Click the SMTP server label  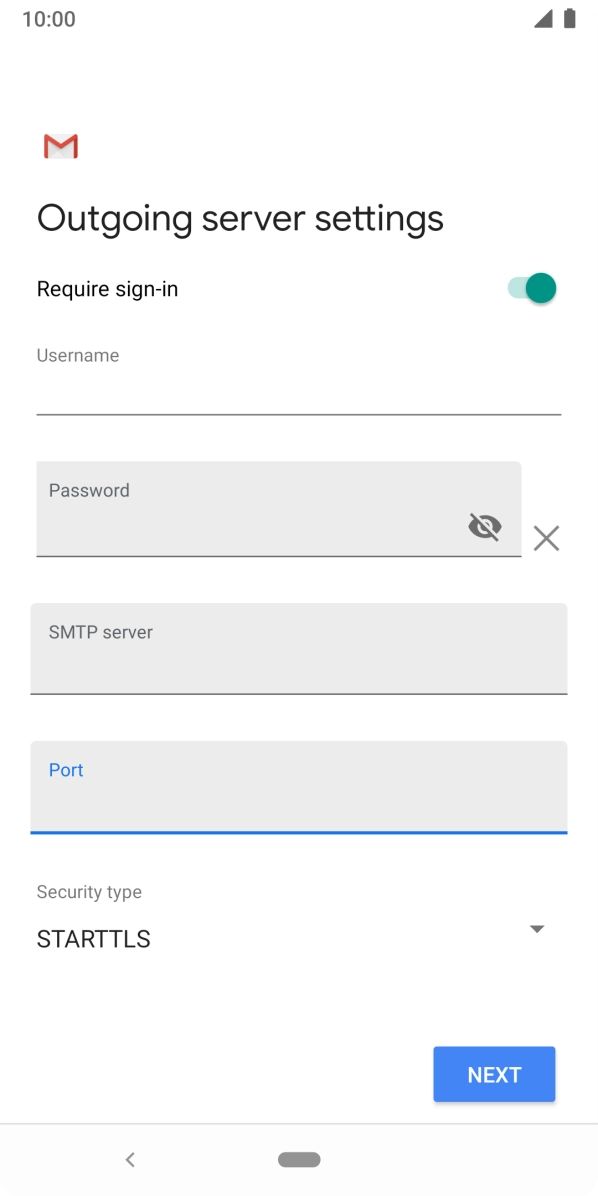click(101, 632)
